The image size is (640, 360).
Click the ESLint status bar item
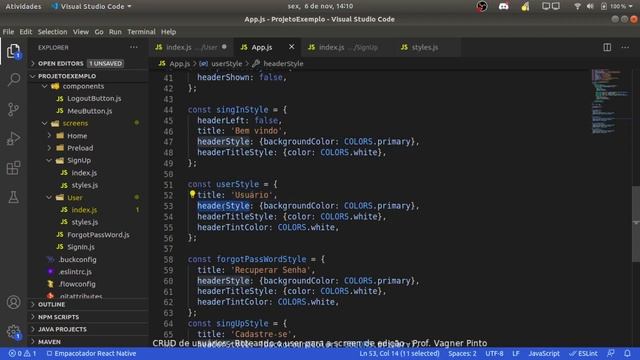584,353
